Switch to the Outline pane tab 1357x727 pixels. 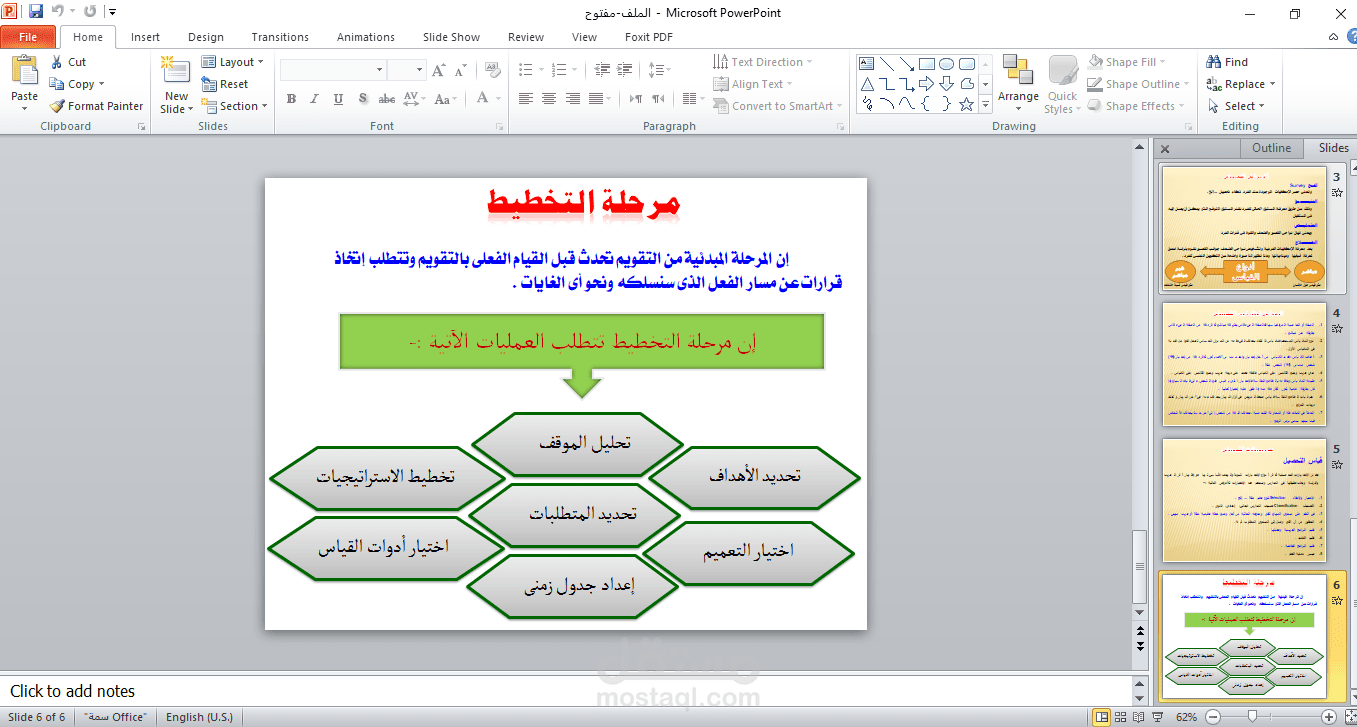tap(1272, 148)
